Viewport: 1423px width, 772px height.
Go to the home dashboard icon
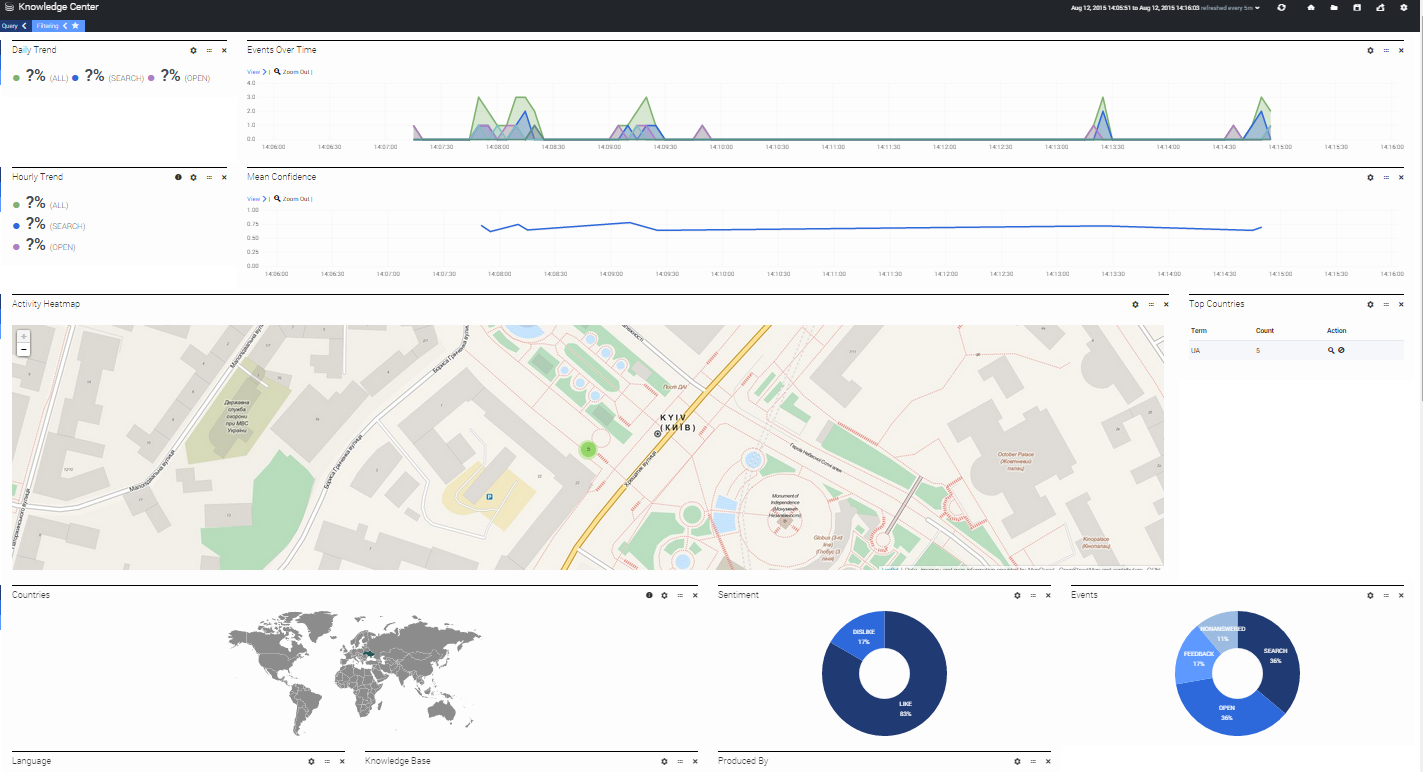(x=1311, y=7)
